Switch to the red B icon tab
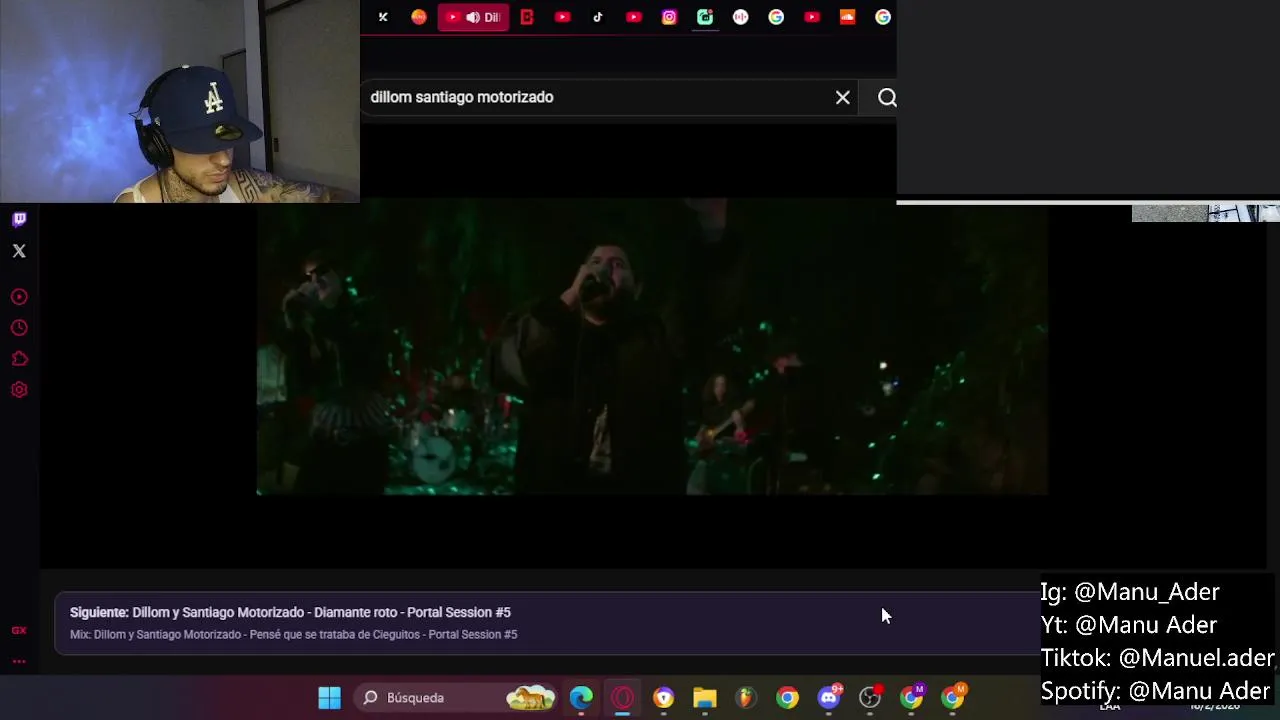Viewport: 1280px width, 720px height. tap(527, 17)
